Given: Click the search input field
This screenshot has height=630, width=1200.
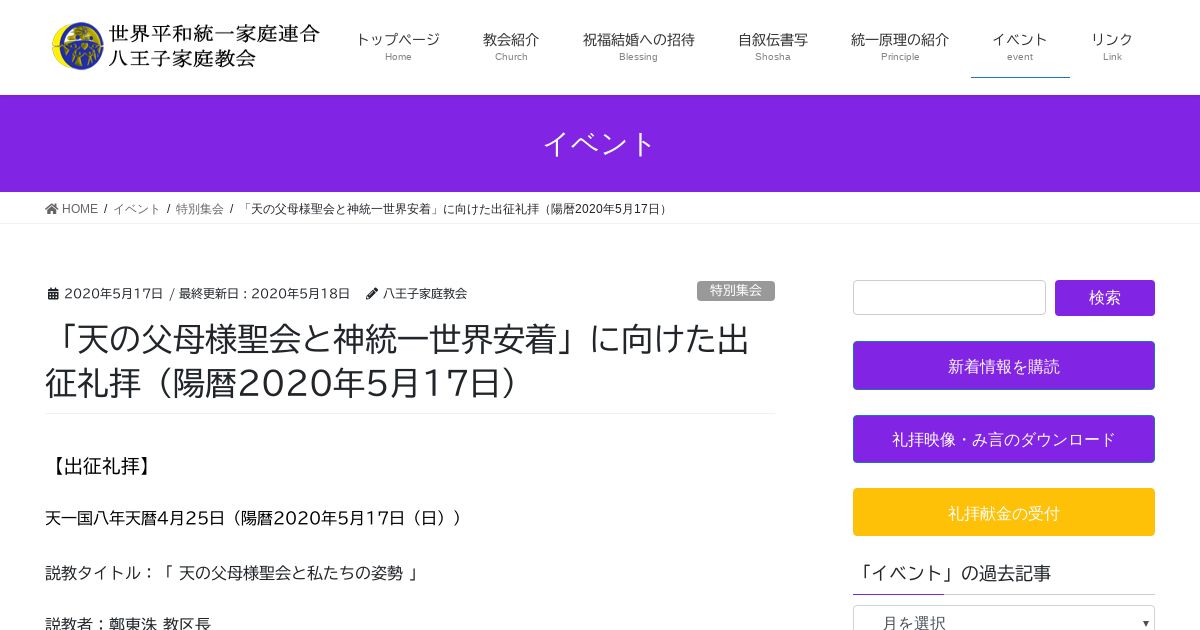Looking at the screenshot, I should [x=949, y=298].
